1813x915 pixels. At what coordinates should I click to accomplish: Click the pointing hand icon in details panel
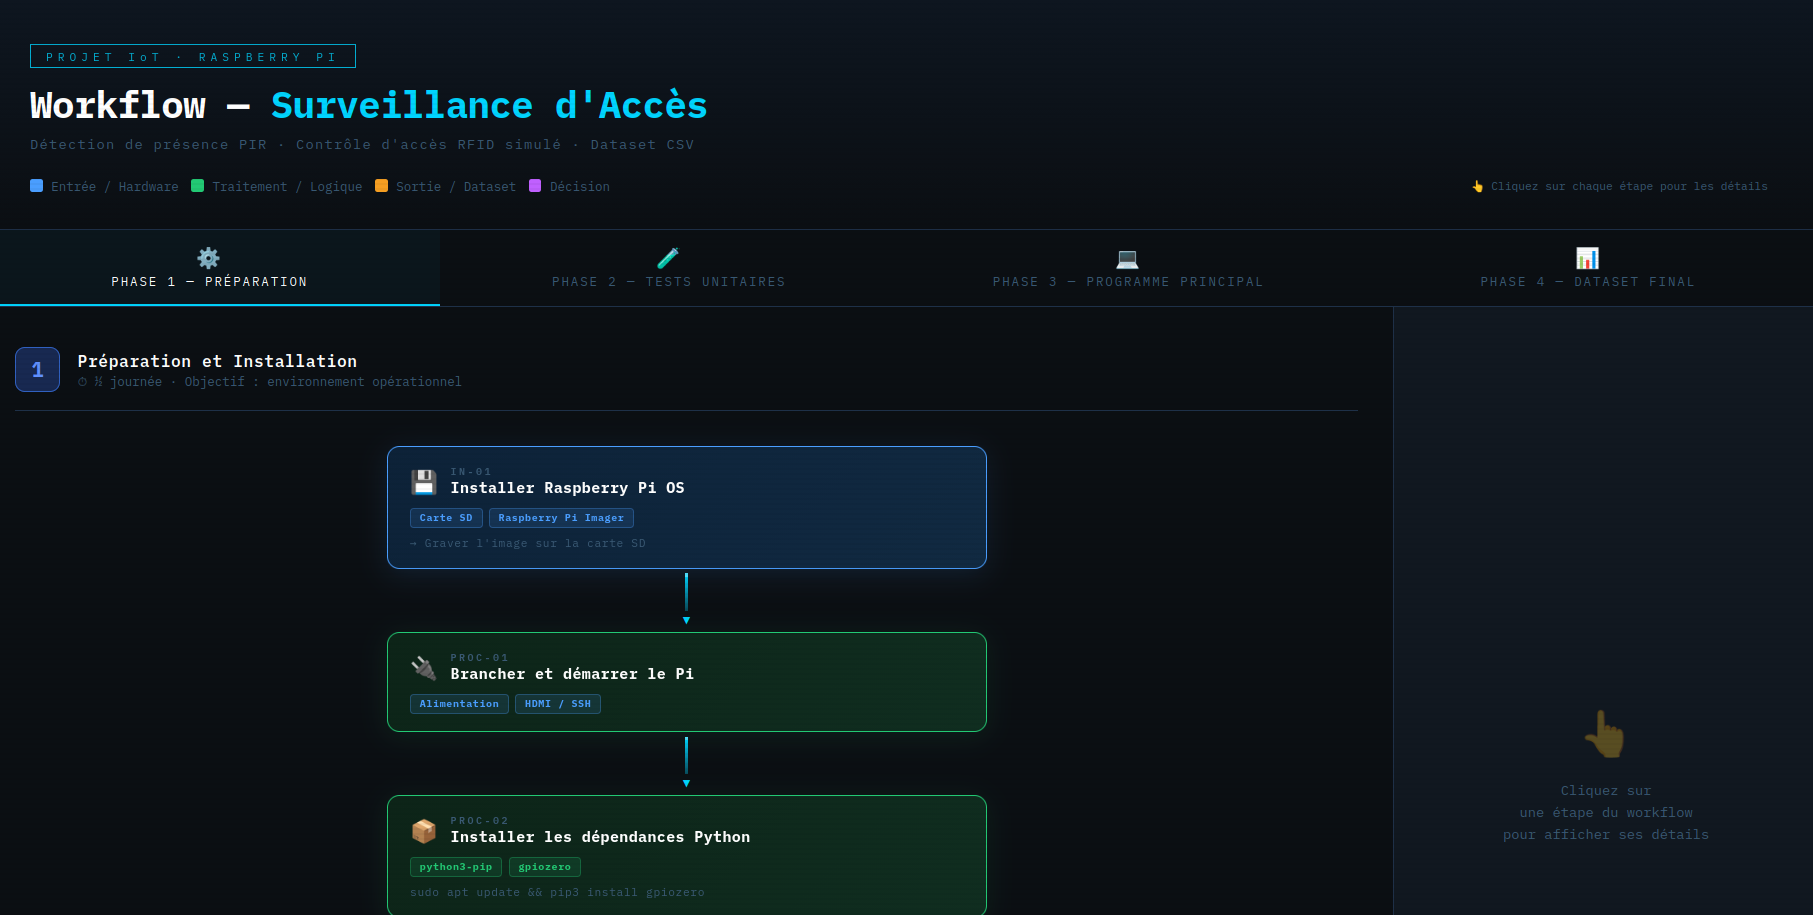[1605, 734]
